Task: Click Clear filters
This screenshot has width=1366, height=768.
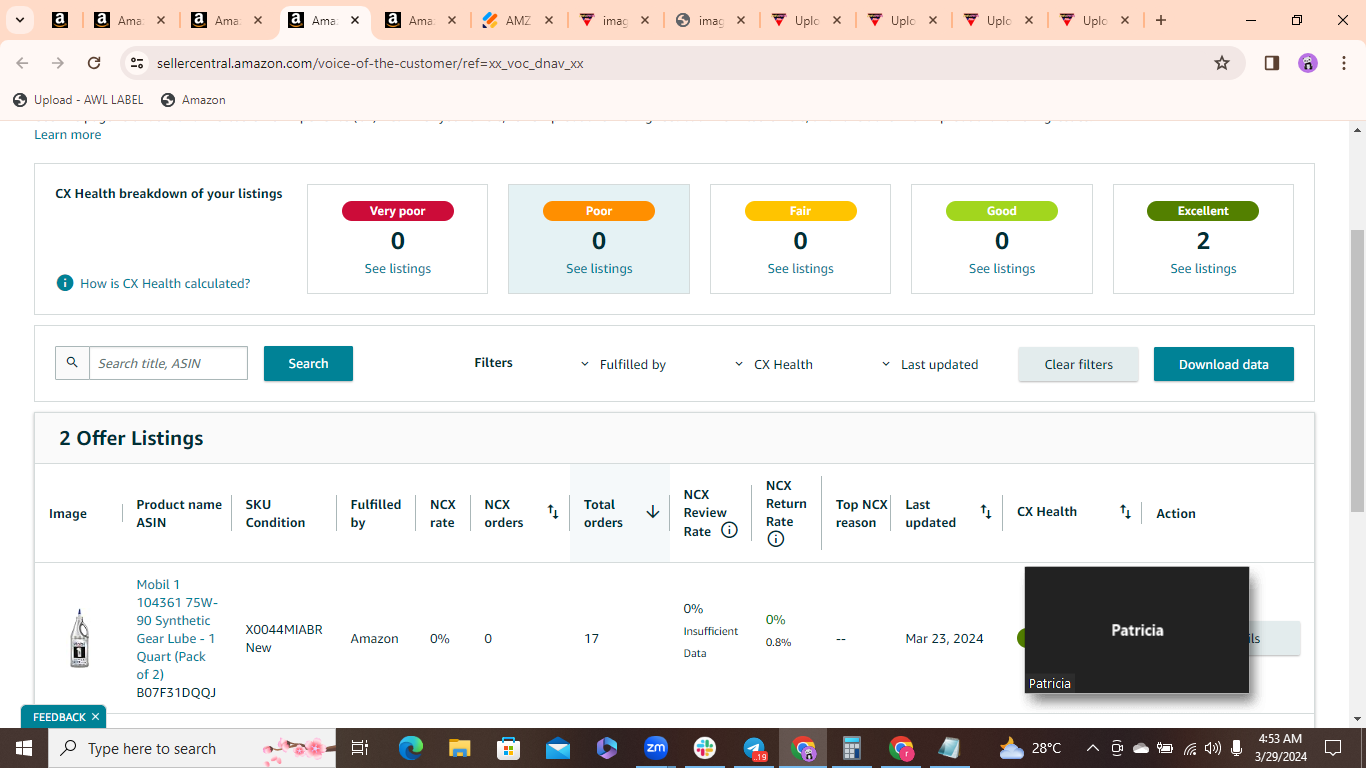Action: click(x=1078, y=364)
